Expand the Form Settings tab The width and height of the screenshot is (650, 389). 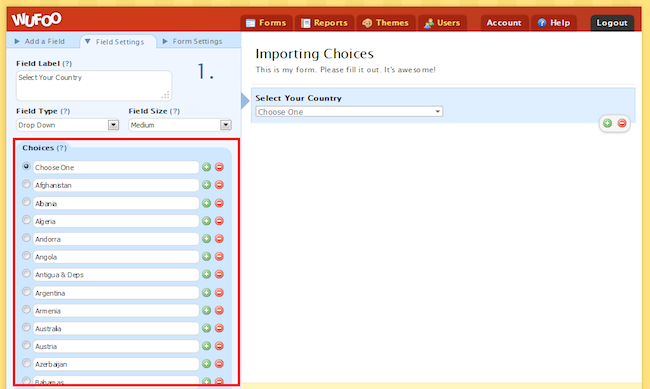coord(192,41)
